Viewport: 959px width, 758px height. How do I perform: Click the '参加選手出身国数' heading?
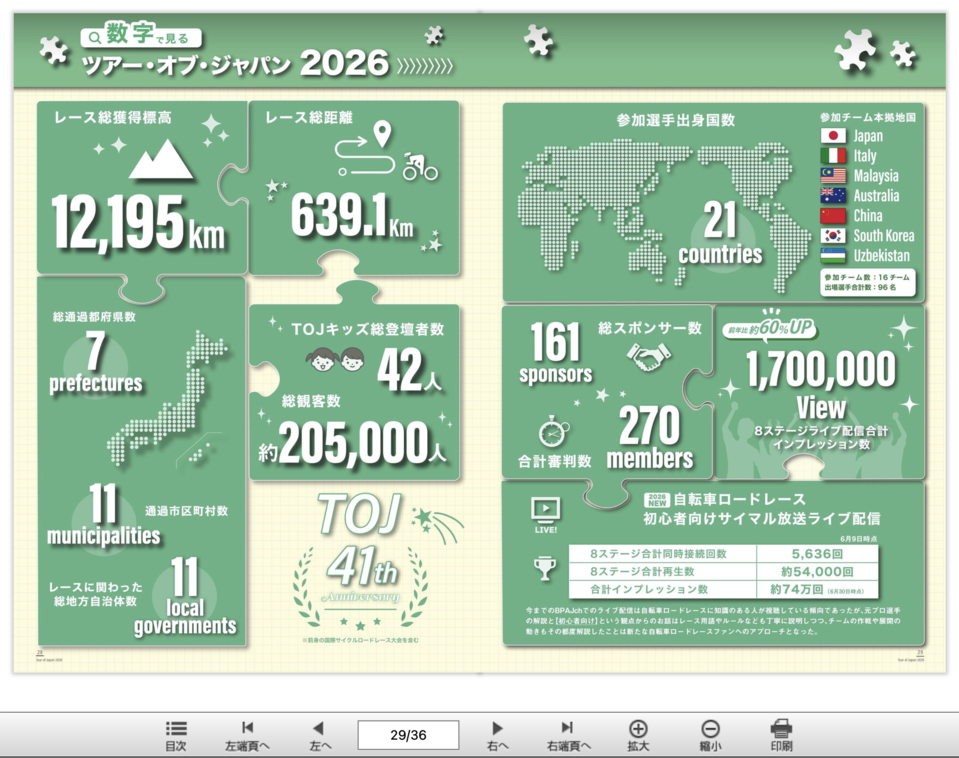[x=675, y=121]
